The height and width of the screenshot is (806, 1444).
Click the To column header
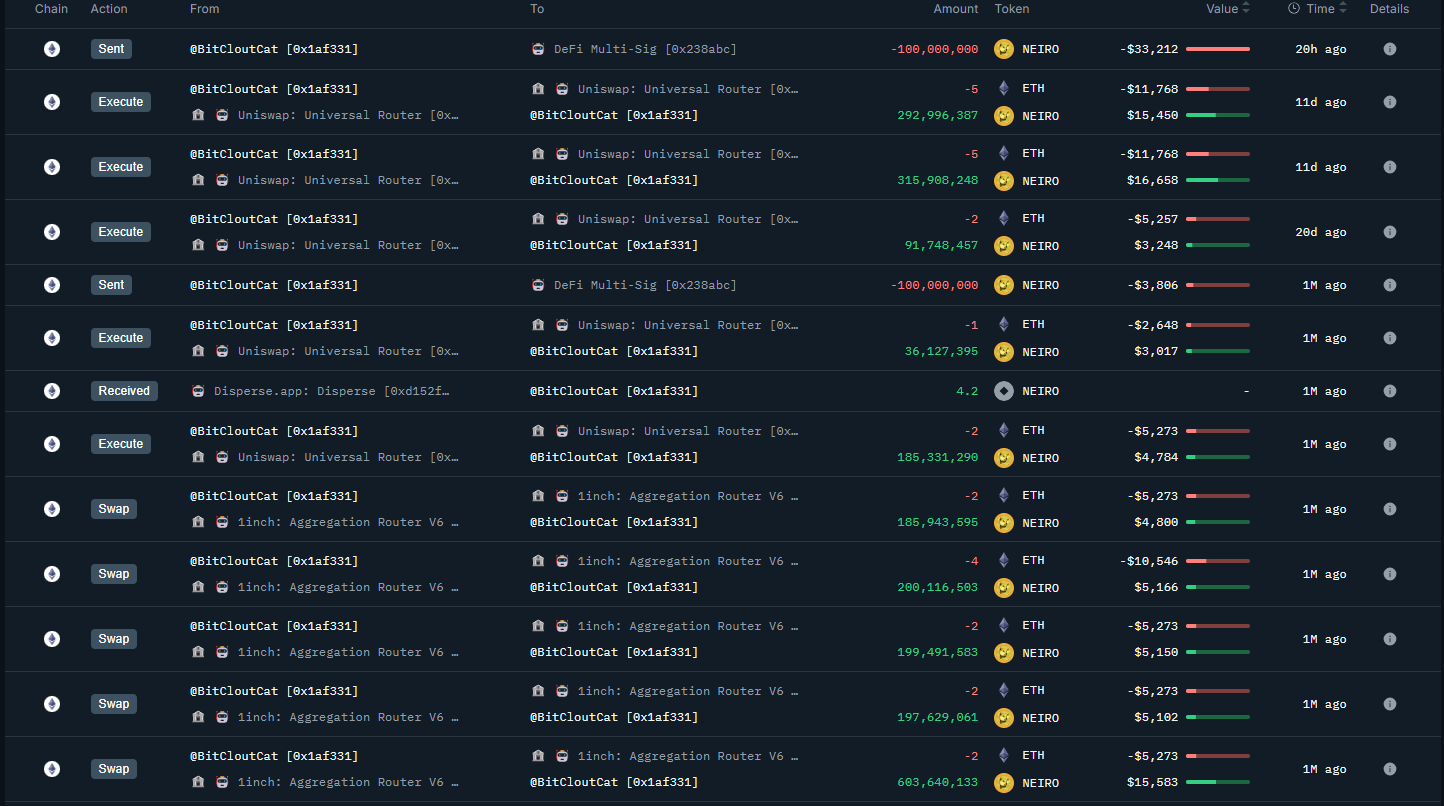pyautogui.click(x=537, y=9)
